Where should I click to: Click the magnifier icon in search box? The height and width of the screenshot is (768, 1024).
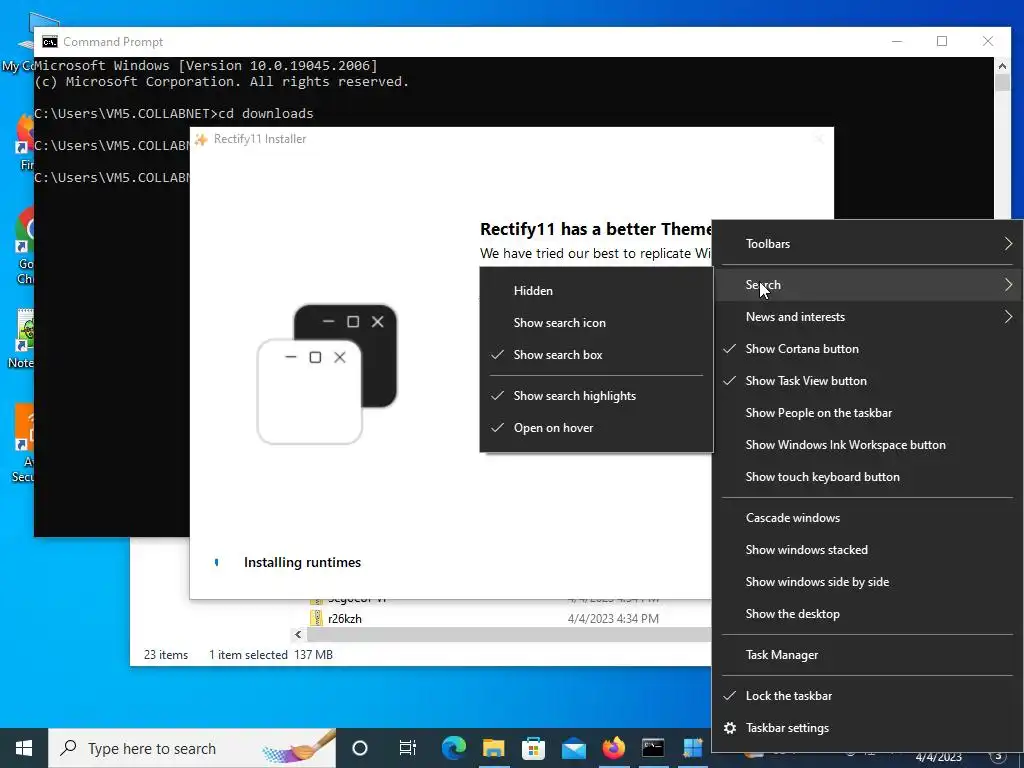coord(68,748)
